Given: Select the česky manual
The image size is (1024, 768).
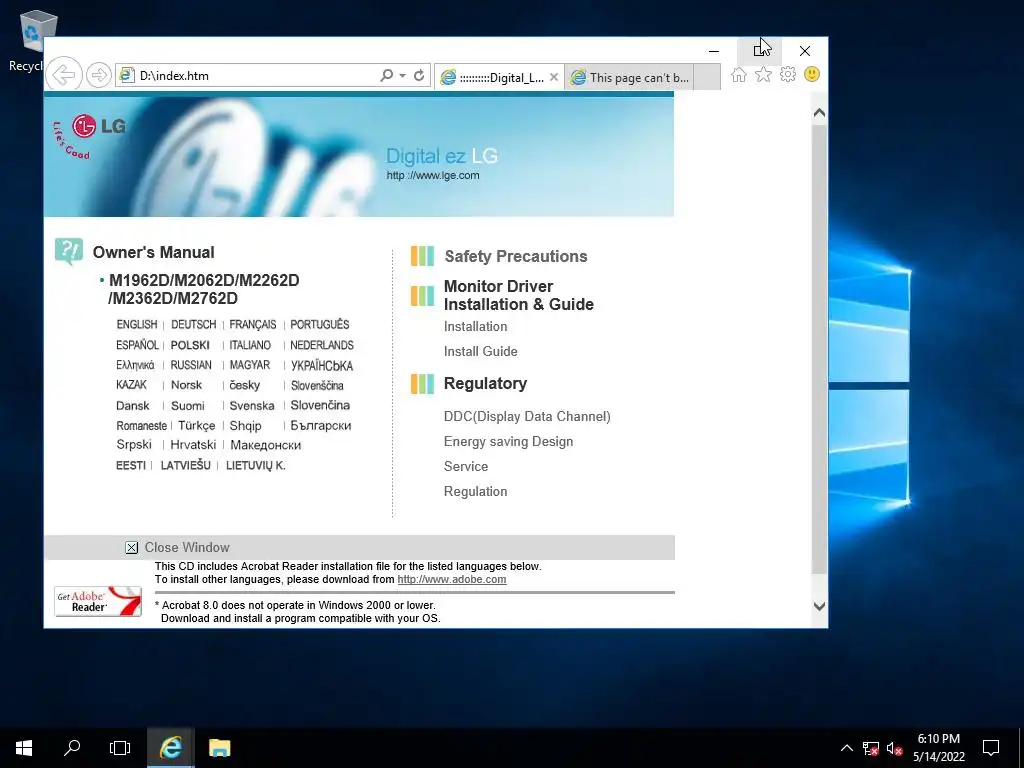Looking at the screenshot, I should click(244, 385).
